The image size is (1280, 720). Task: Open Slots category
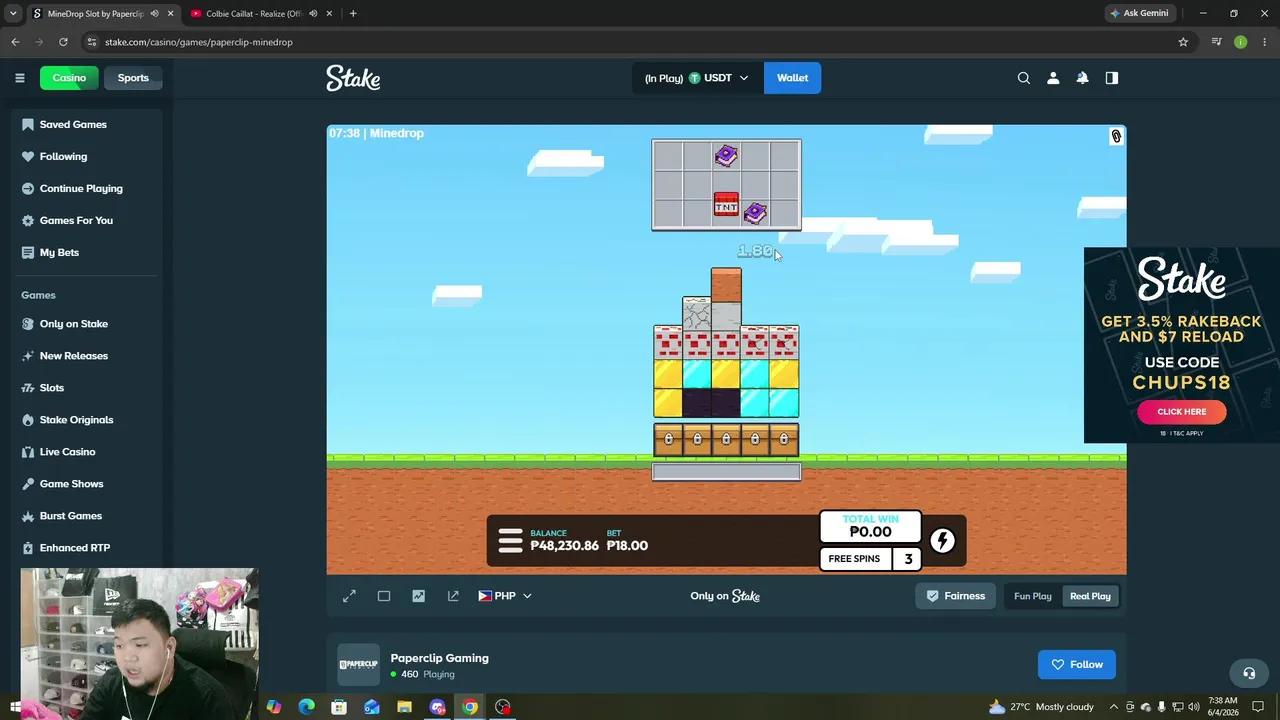[x=51, y=388]
